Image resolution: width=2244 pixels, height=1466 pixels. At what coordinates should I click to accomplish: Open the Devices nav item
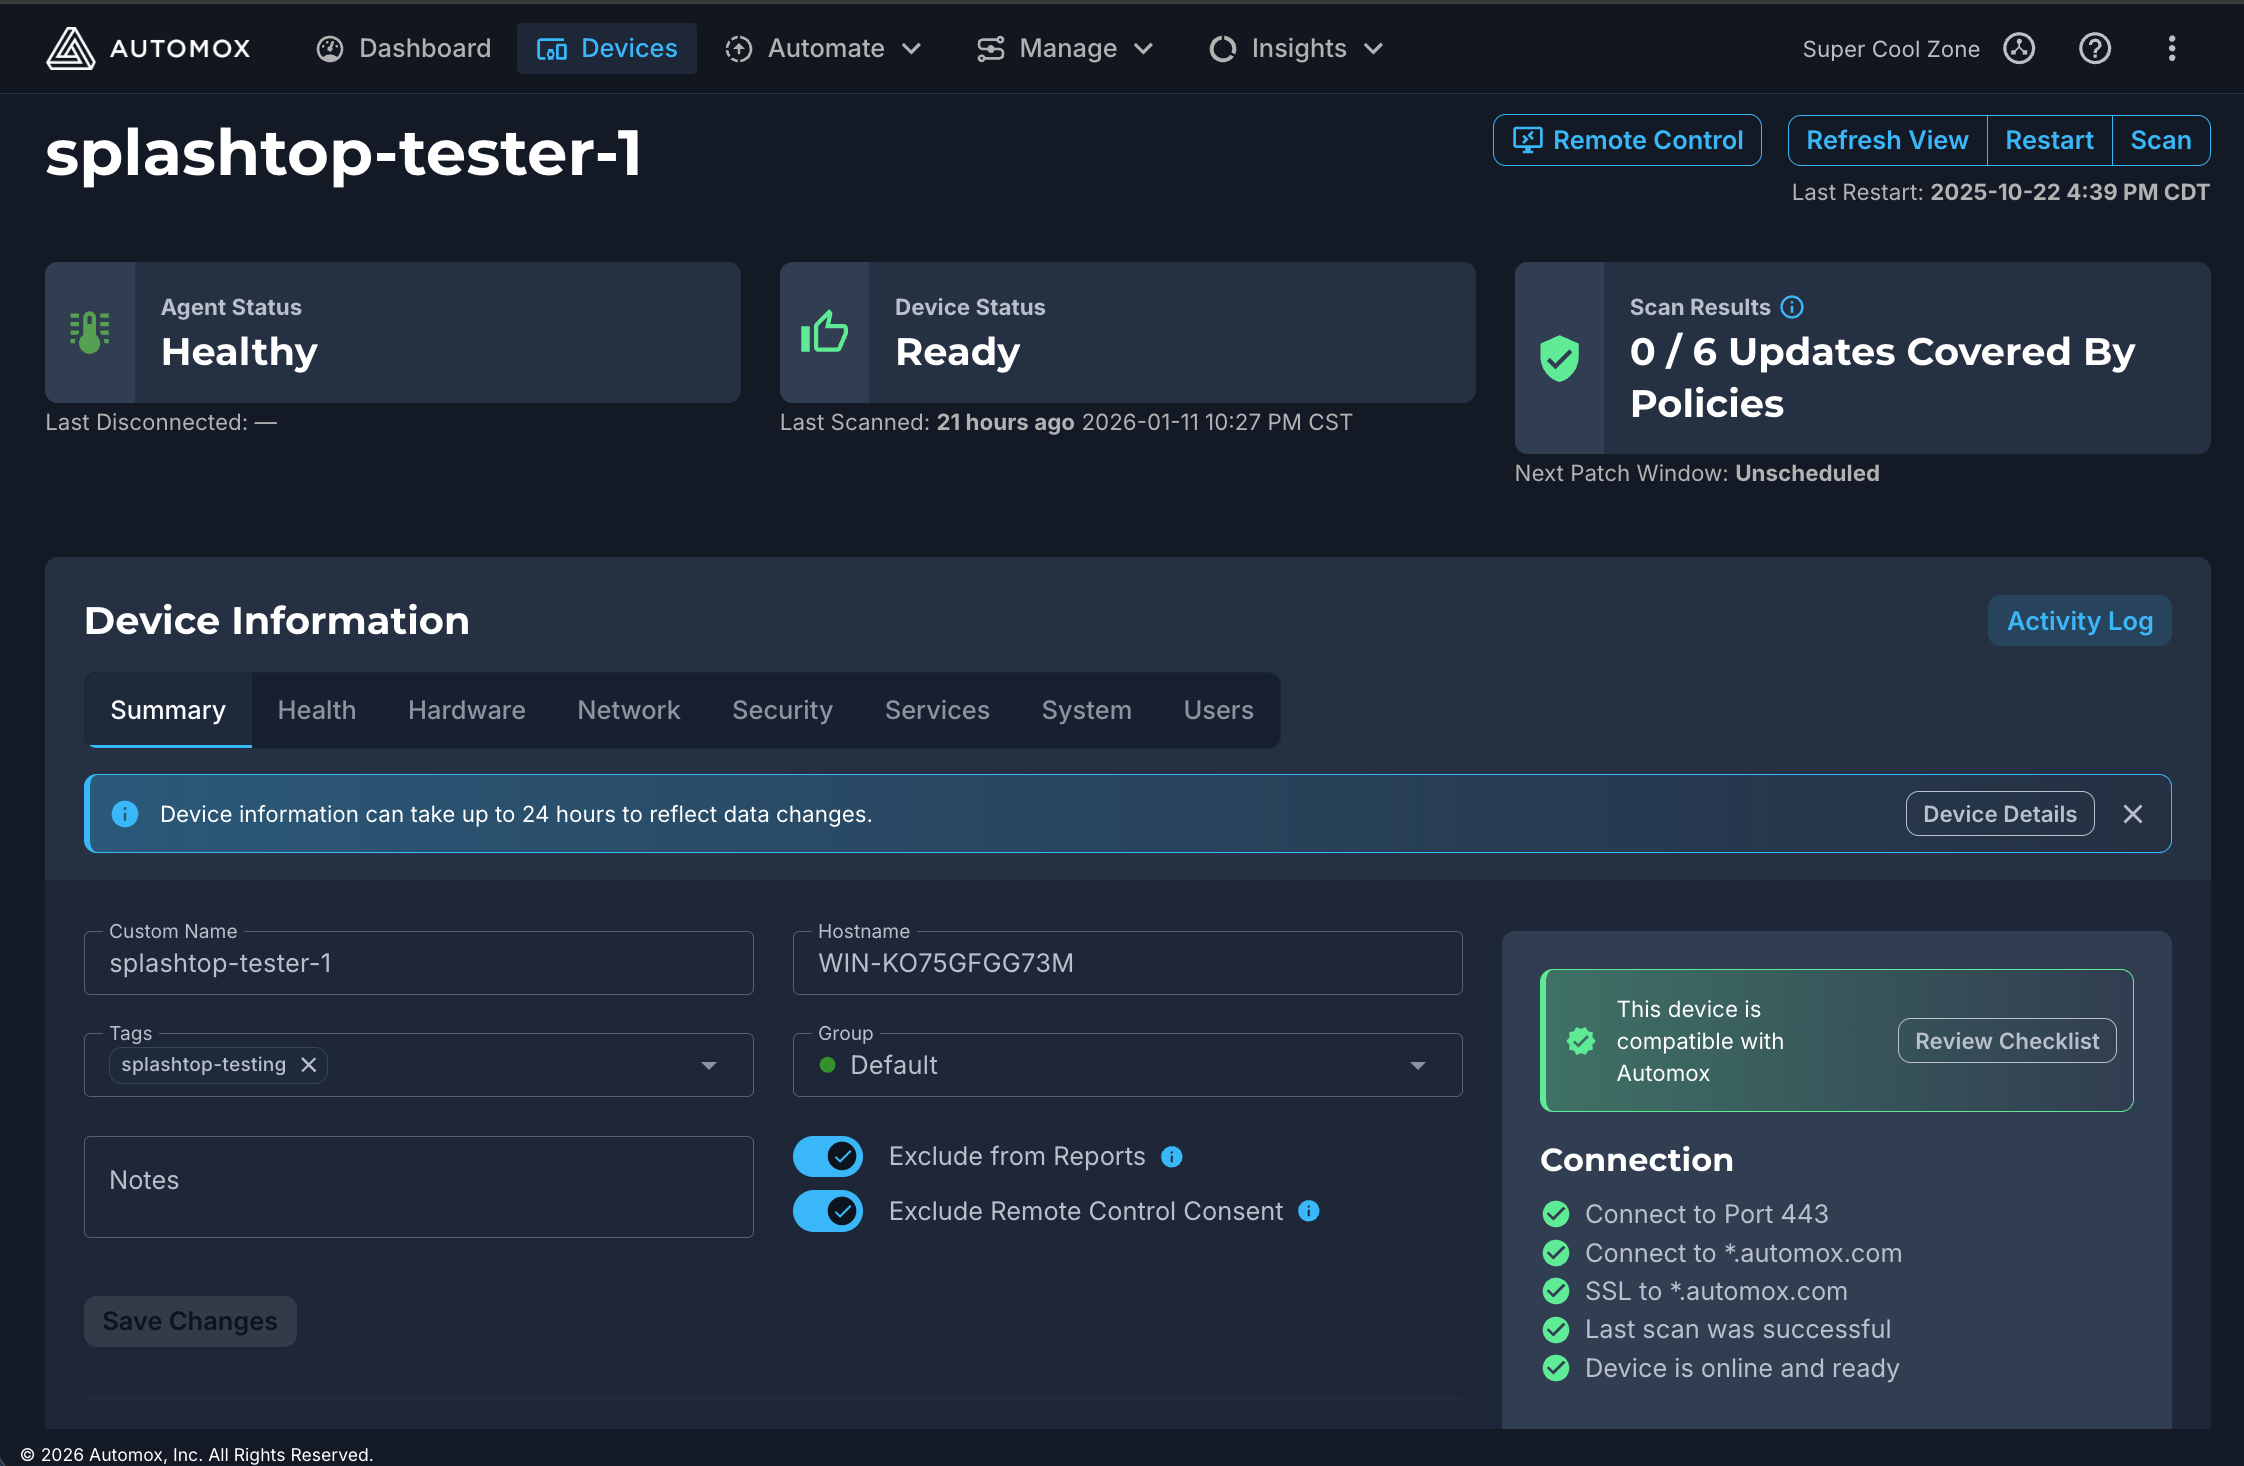(607, 48)
